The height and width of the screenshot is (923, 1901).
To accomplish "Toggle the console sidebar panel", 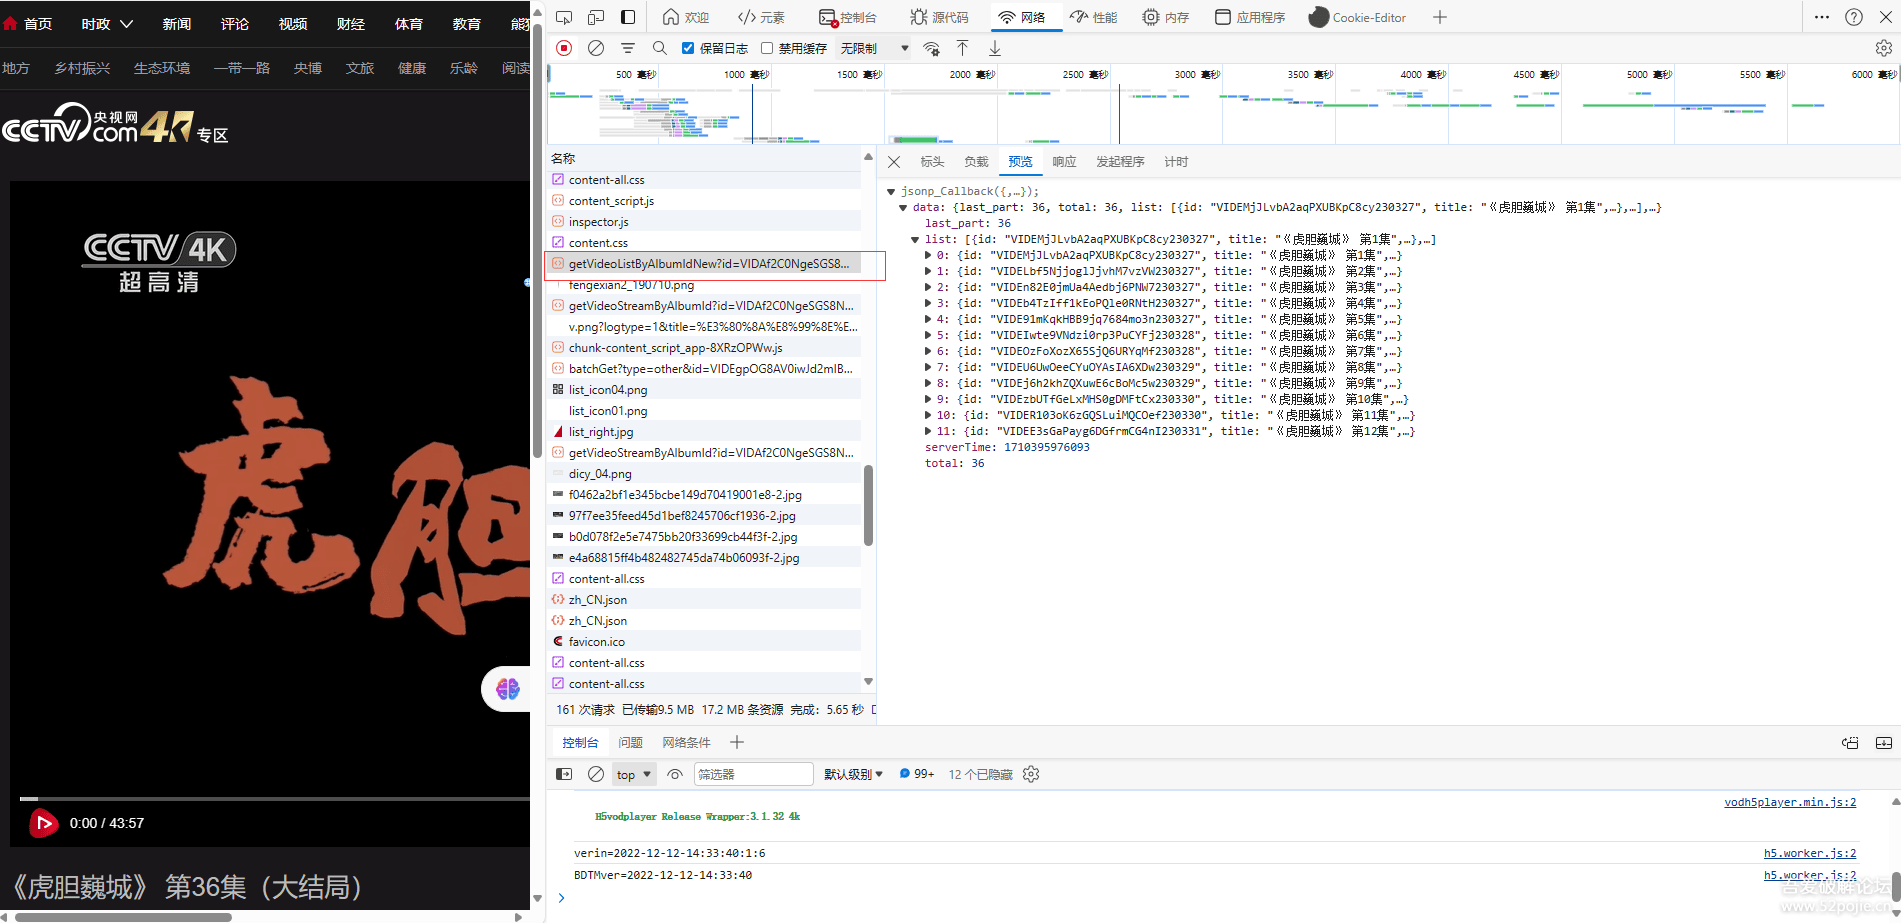I will [x=564, y=774].
